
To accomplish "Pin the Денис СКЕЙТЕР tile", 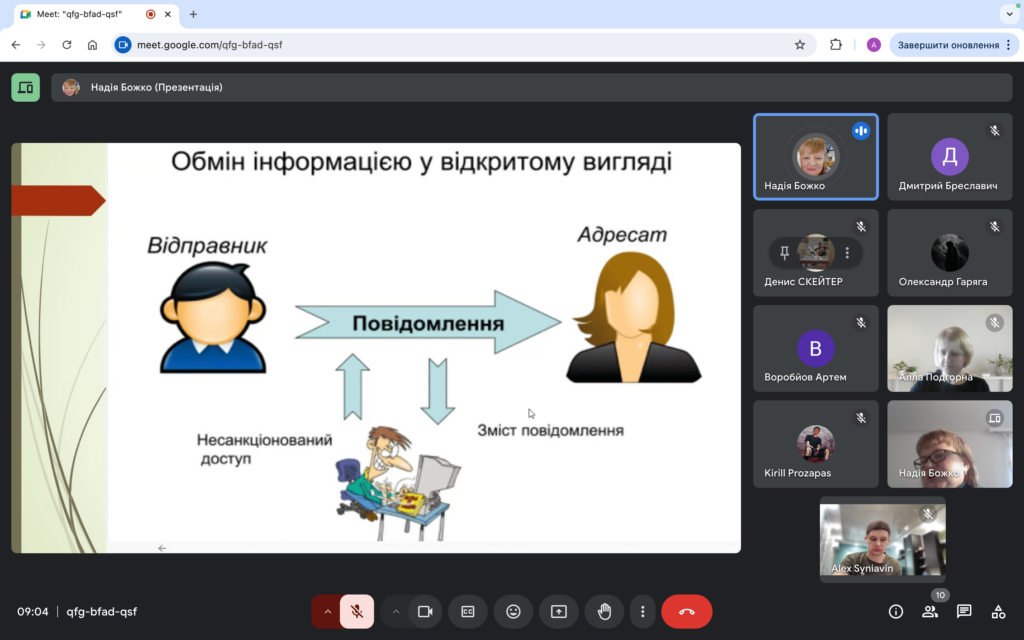I will 784,253.
